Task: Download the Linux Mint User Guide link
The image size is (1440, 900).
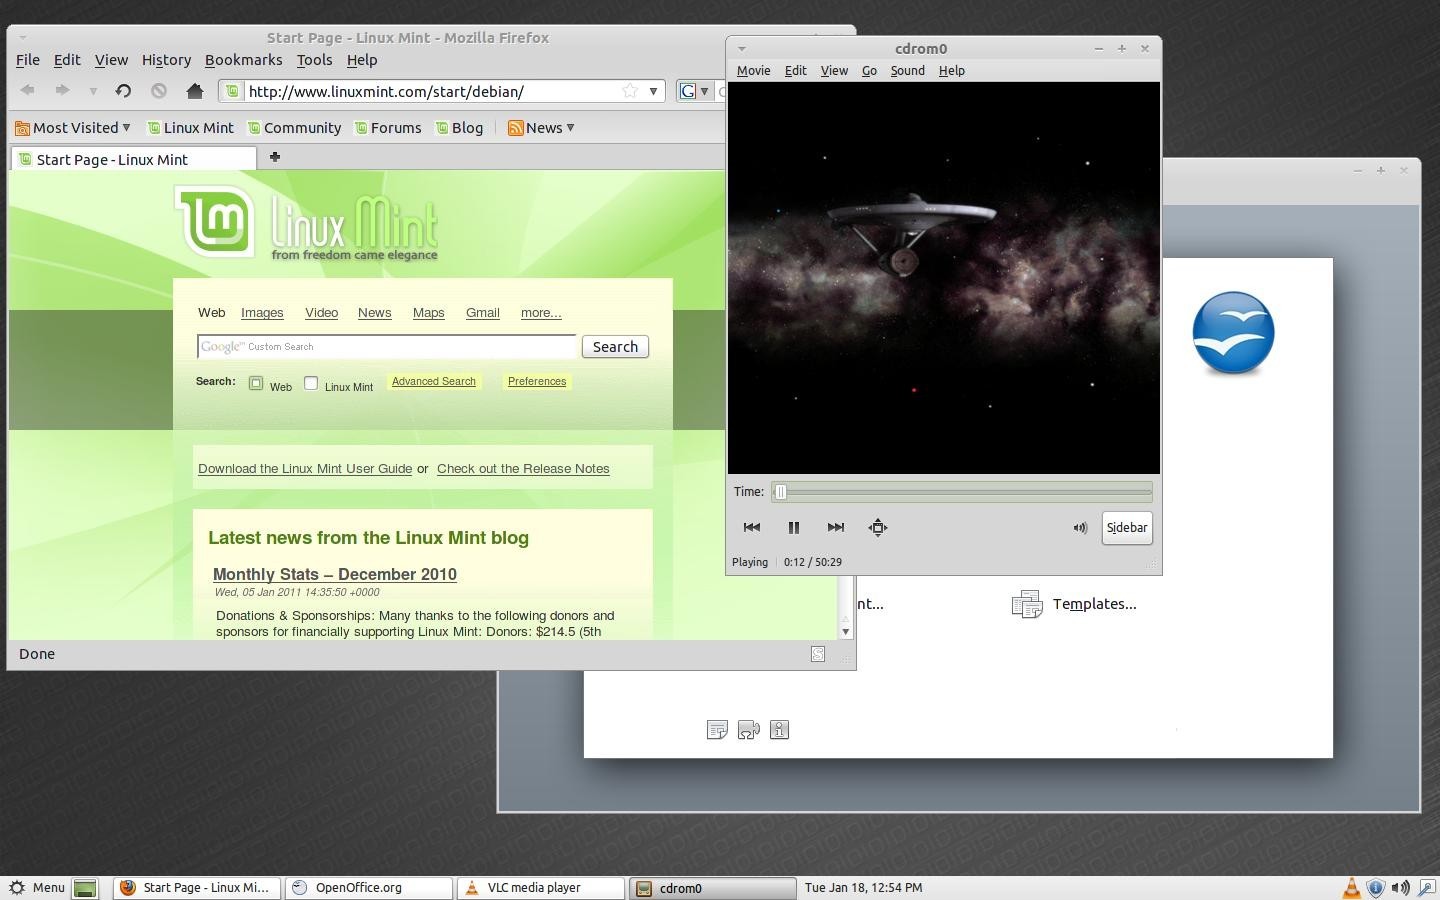Action: [x=305, y=468]
